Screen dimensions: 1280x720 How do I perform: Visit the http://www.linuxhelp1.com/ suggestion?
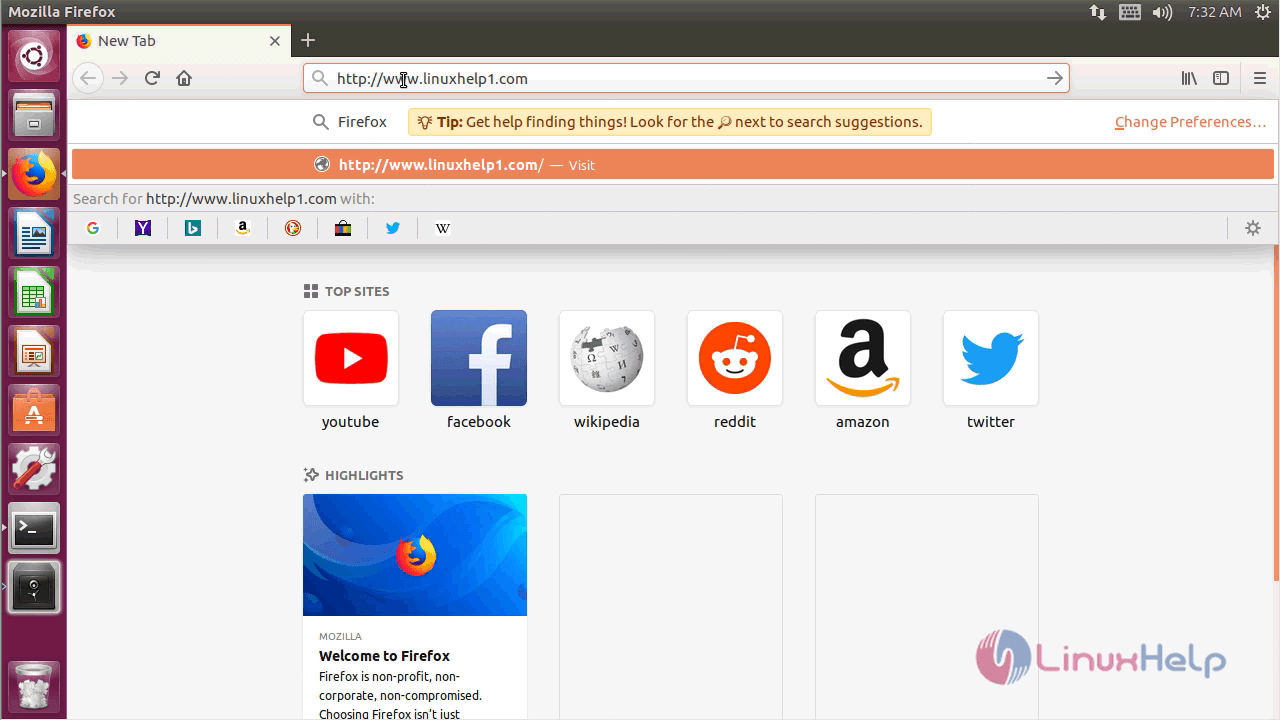point(673,165)
